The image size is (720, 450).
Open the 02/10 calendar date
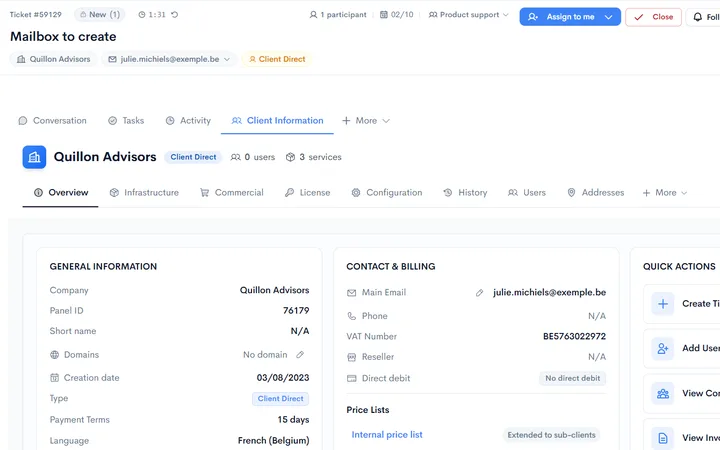(x=397, y=15)
